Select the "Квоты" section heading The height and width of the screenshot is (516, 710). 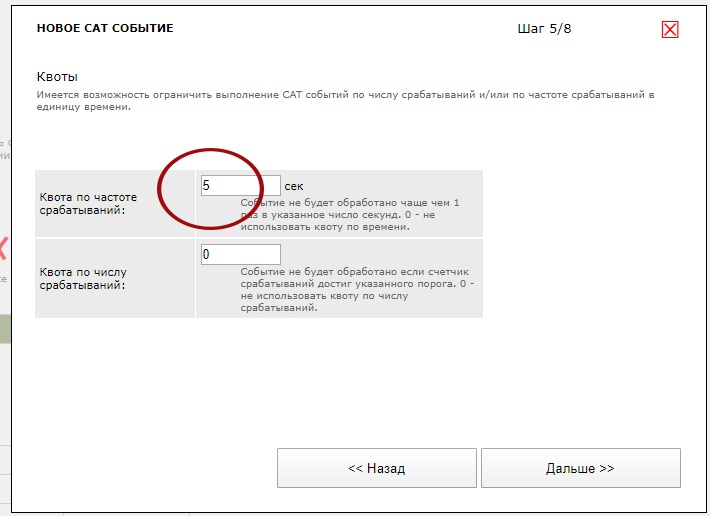point(57,77)
